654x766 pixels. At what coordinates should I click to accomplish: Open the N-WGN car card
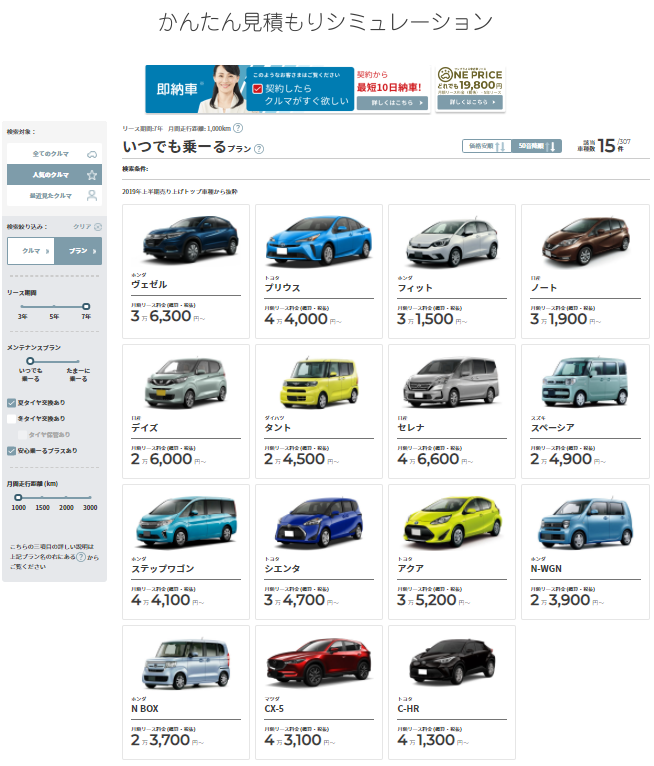(585, 552)
